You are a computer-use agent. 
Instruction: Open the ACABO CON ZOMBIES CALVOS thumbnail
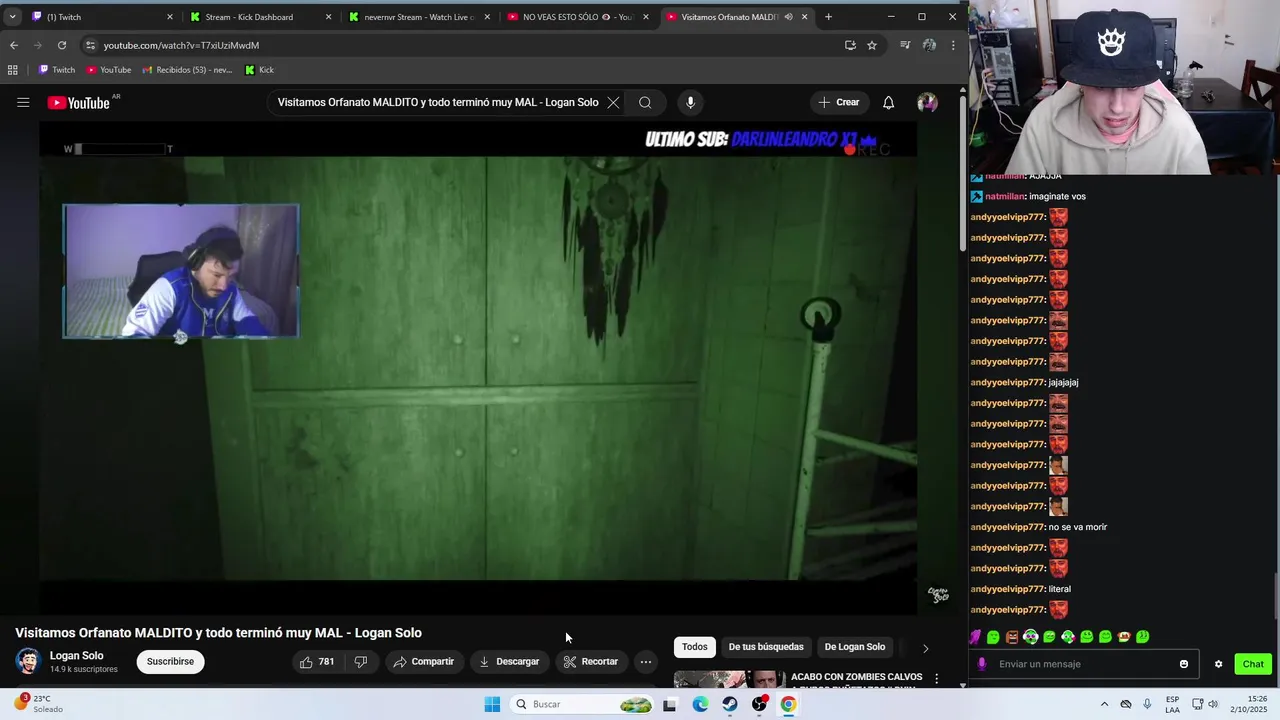729,680
